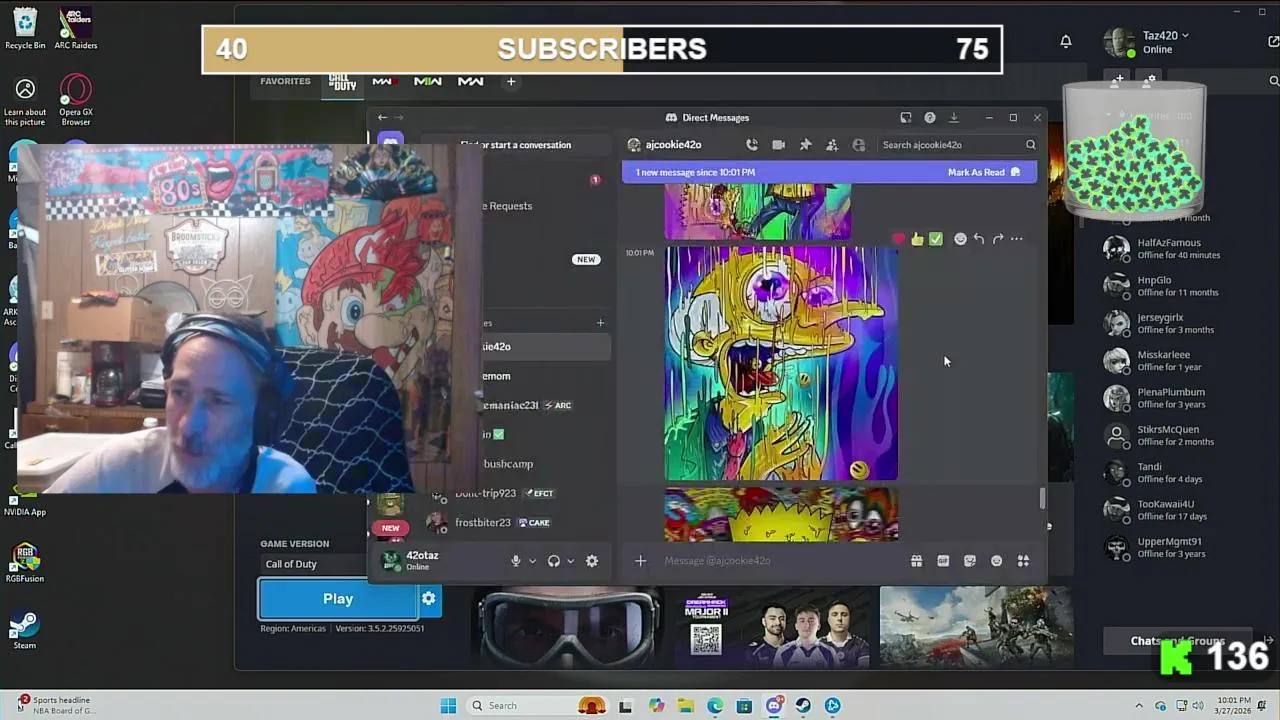Open Discord inbox icon in title bar
Screen dimensions: 1280x720
[906, 118]
